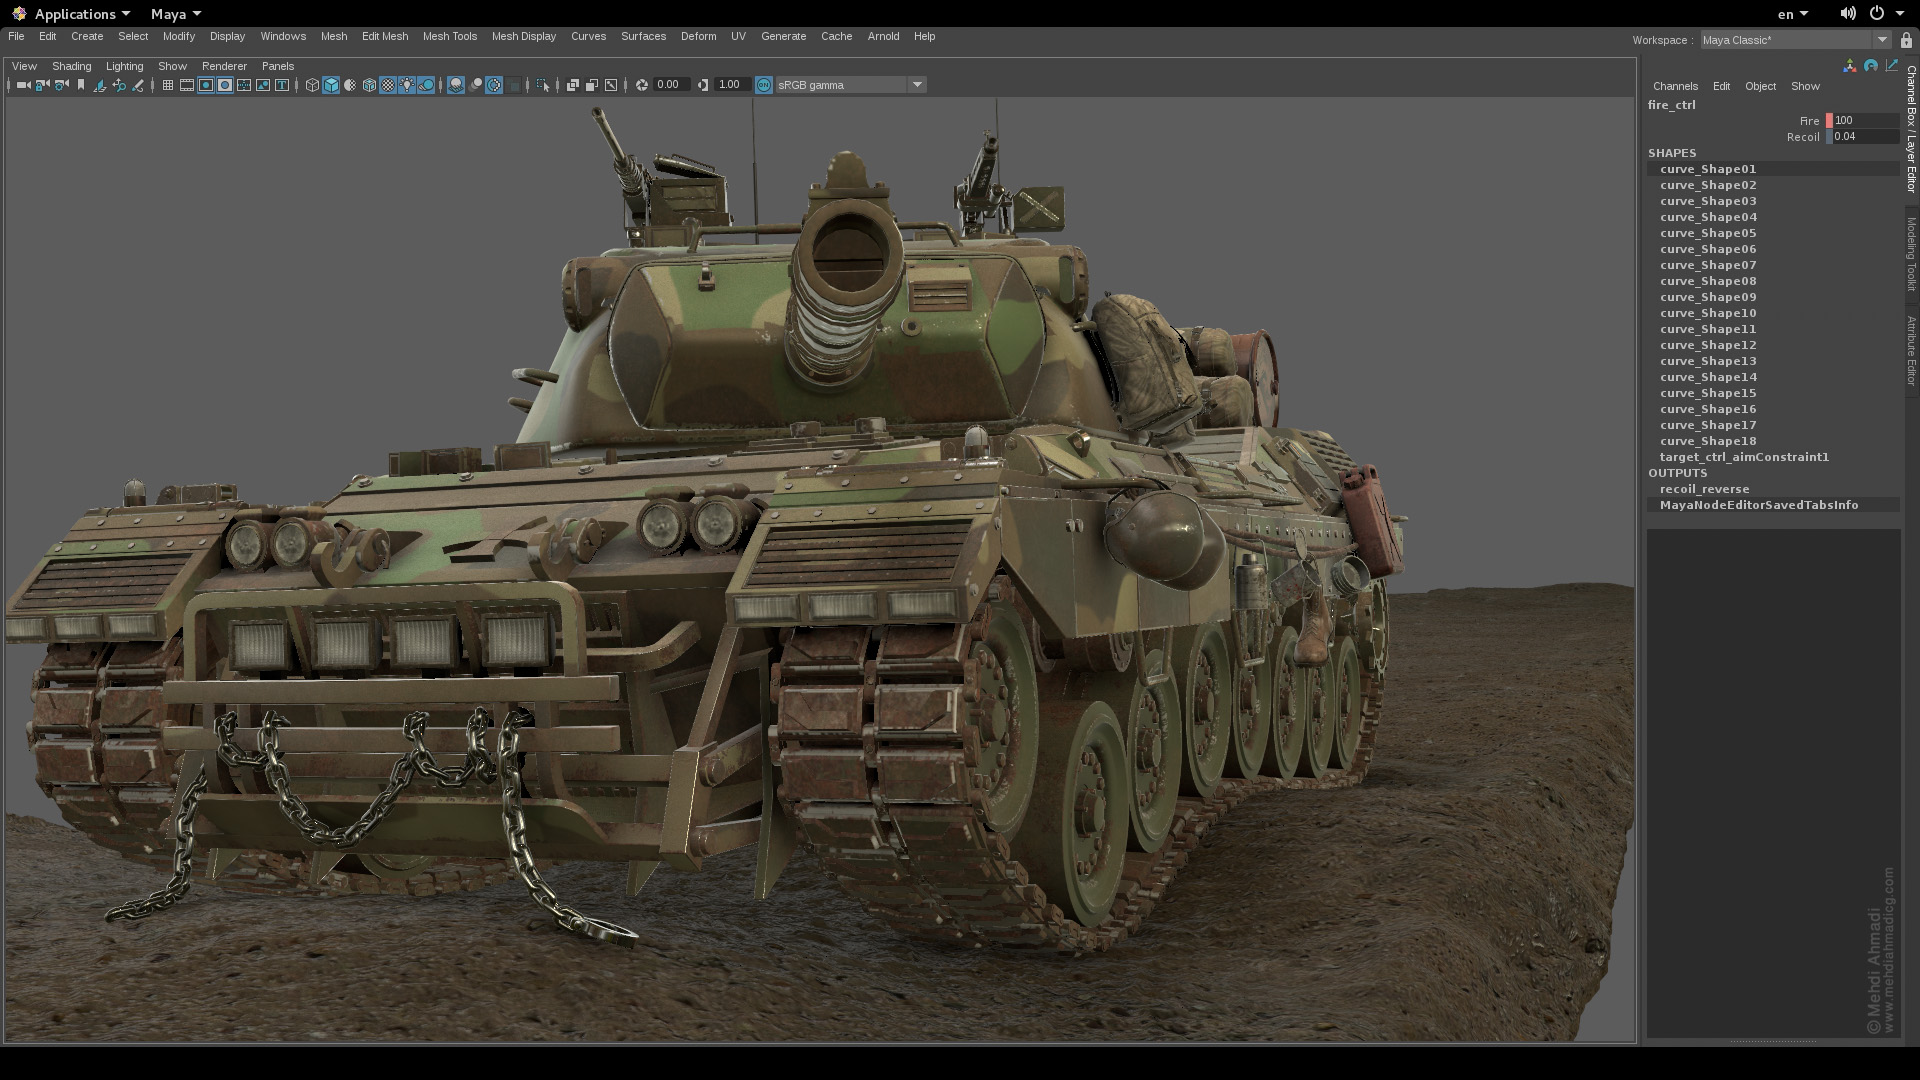Image resolution: width=1920 pixels, height=1080 pixels.
Task: Select the Recoil attribute label
Action: click(1804, 137)
